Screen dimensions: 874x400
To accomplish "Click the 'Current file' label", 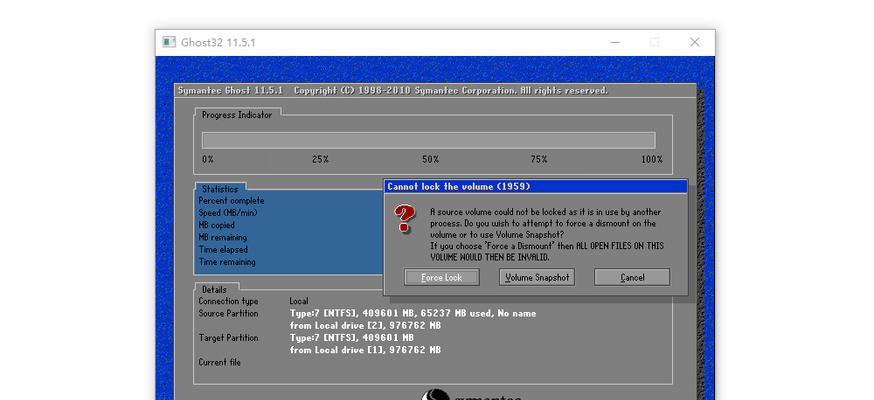I will point(220,362).
